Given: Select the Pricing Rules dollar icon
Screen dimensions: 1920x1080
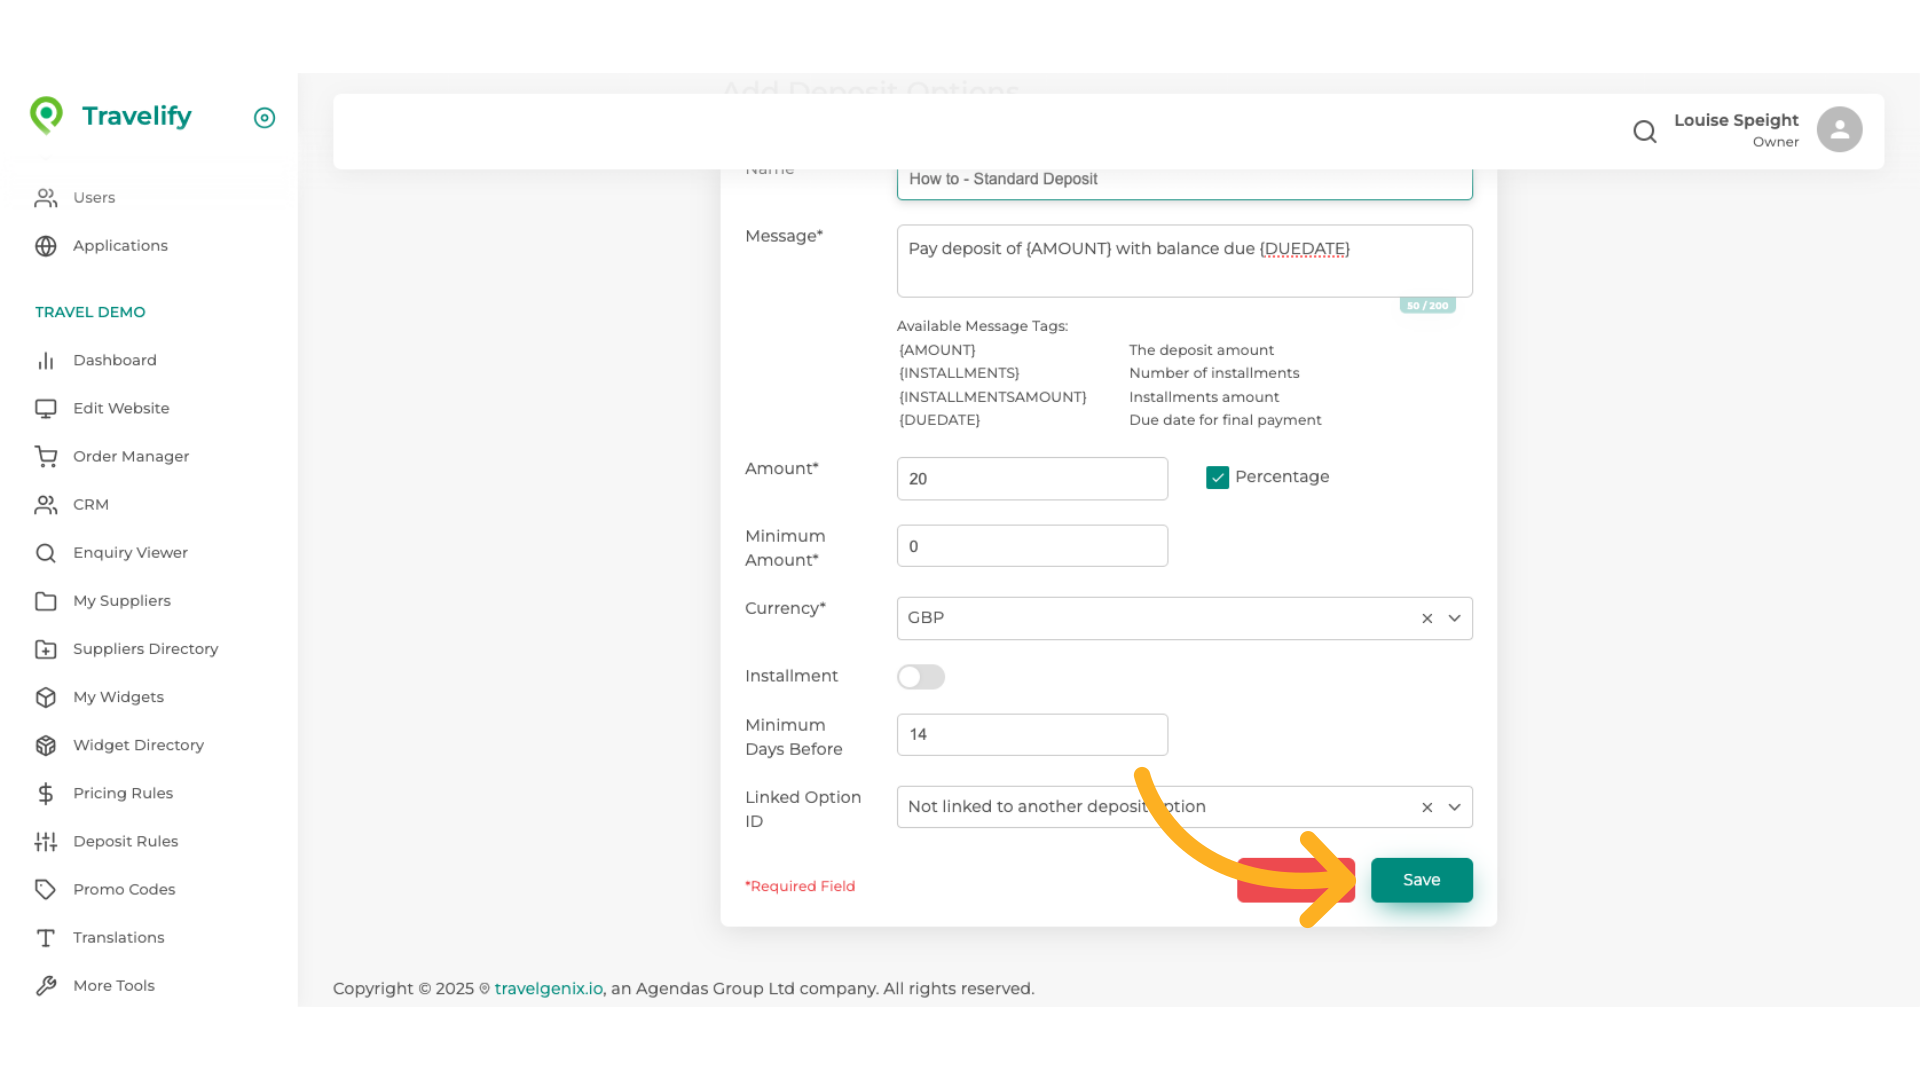Looking at the screenshot, I should (46, 793).
